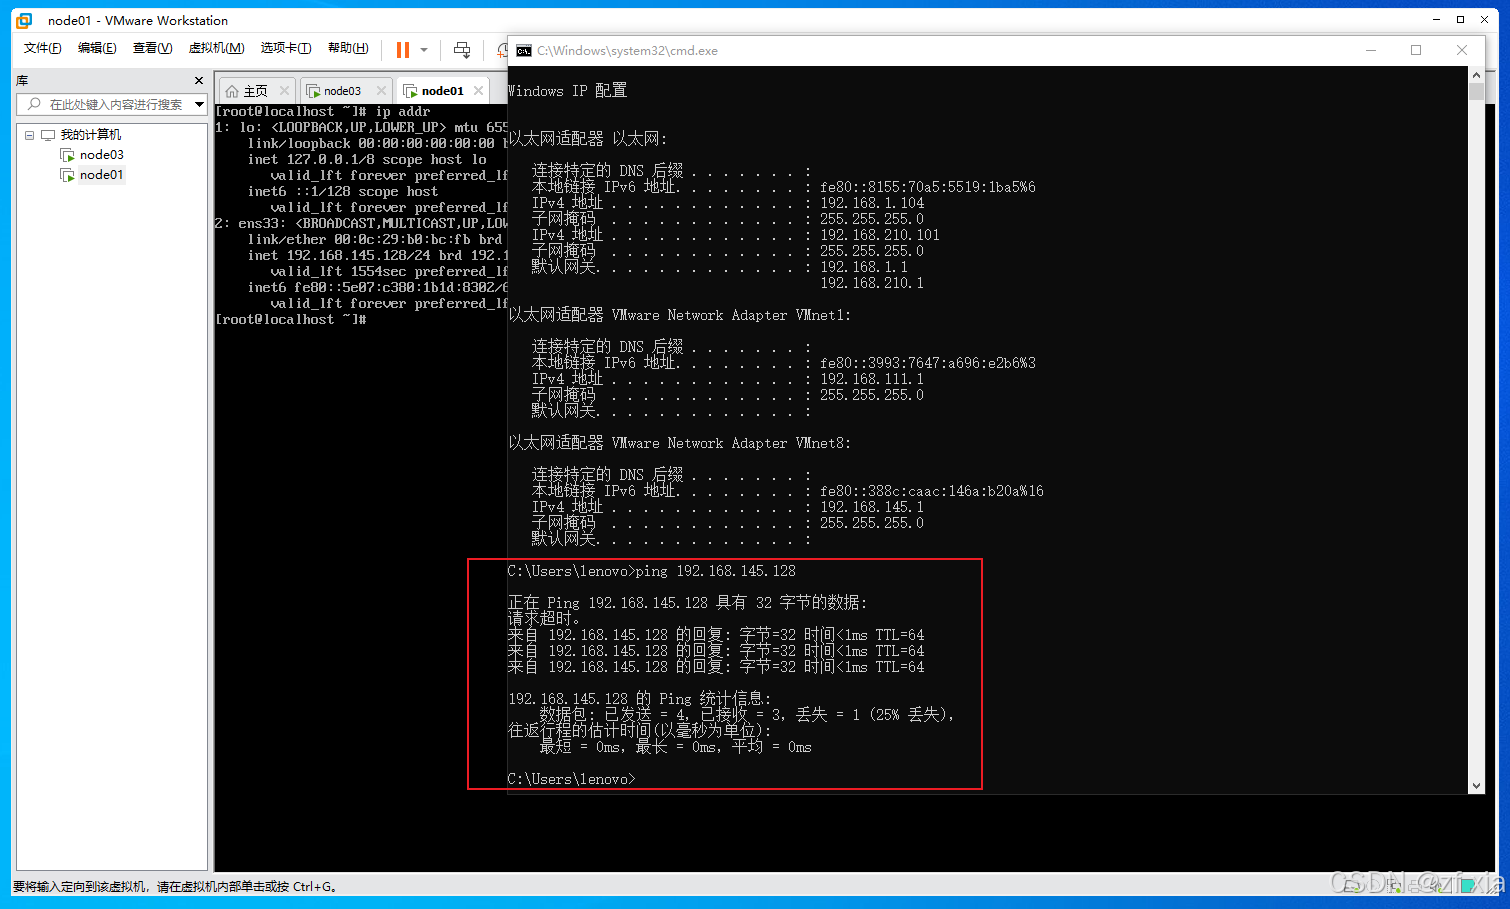Click the ping statistics 25% 丢失 line
This screenshot has height=909, width=1510.
tap(747, 715)
